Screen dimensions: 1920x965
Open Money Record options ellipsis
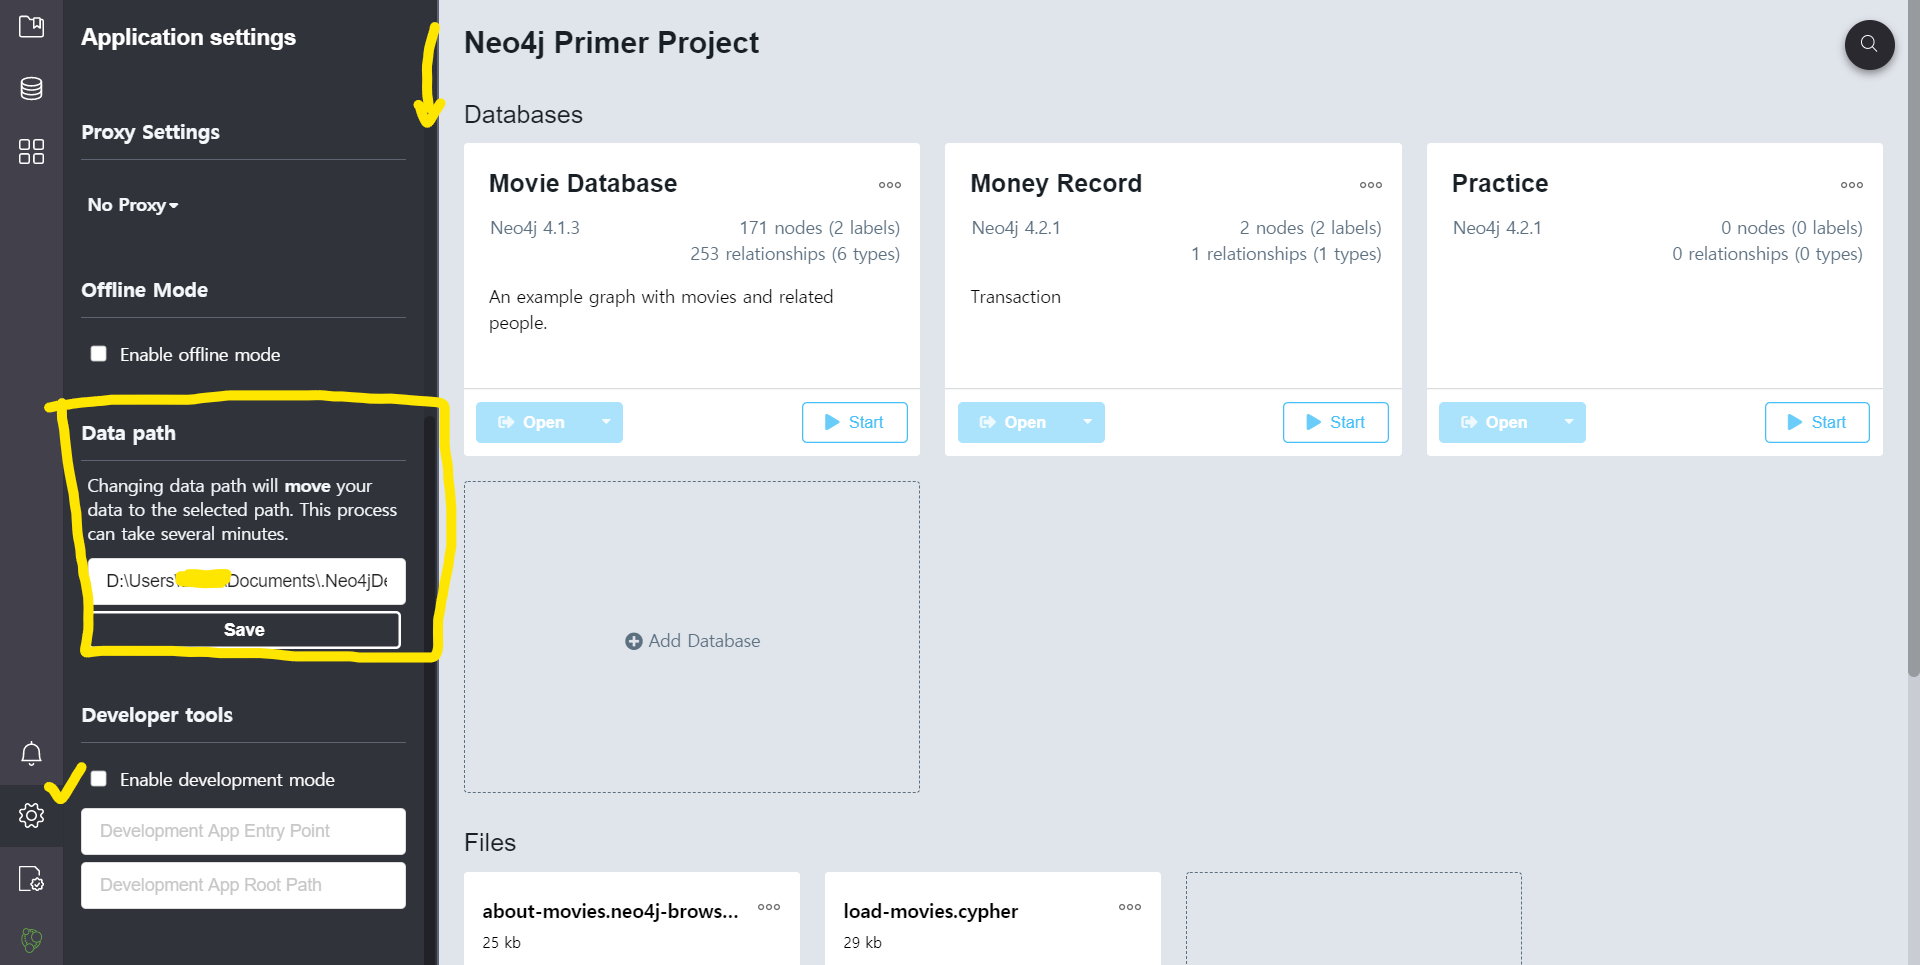pyautogui.click(x=1371, y=185)
